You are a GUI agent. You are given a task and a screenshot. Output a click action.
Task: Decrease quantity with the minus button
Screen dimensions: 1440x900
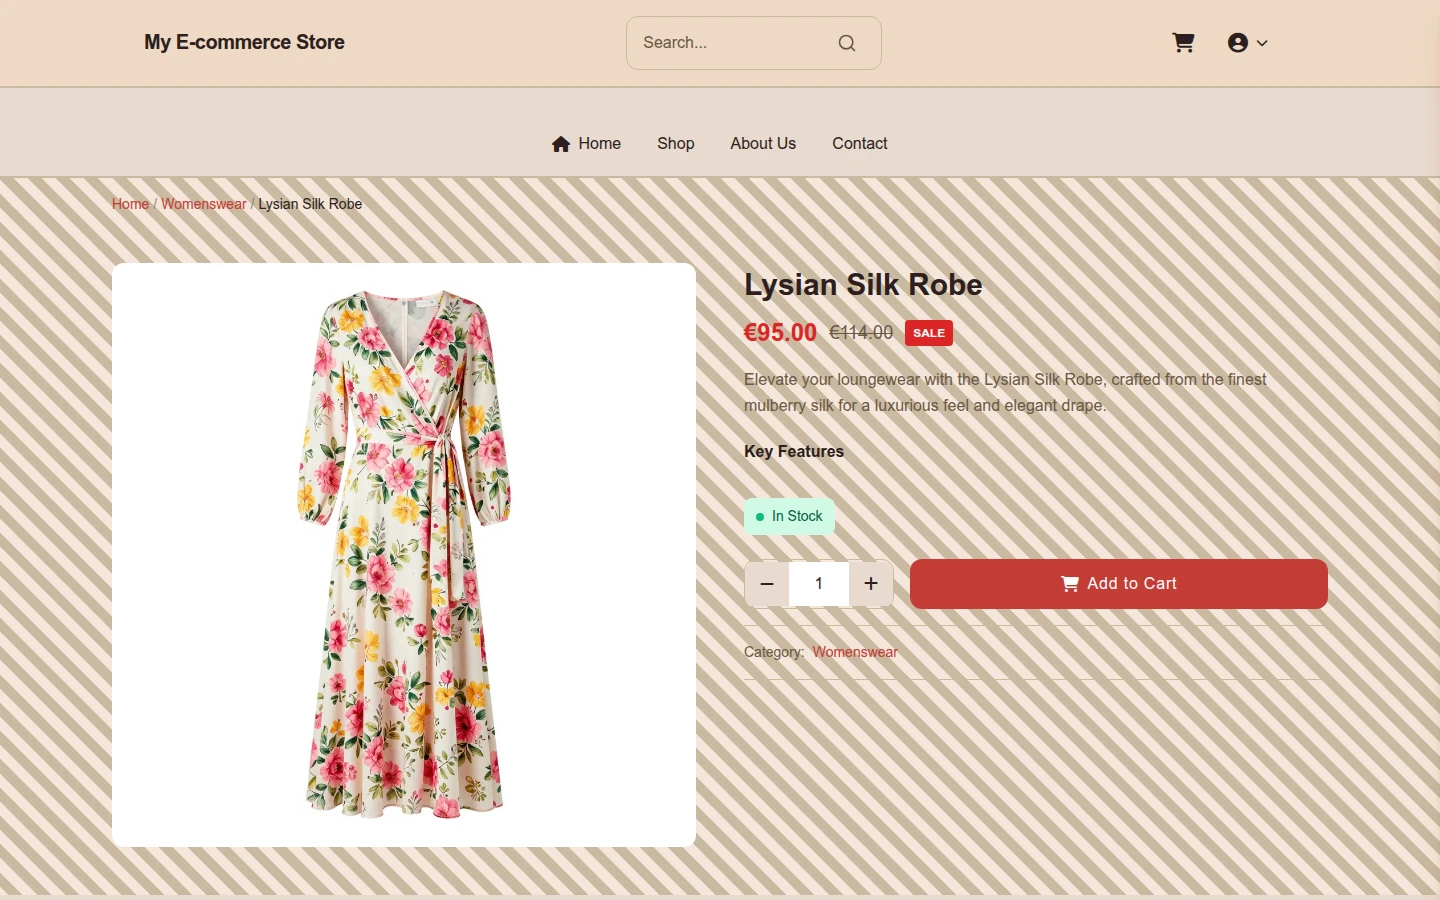(x=767, y=584)
